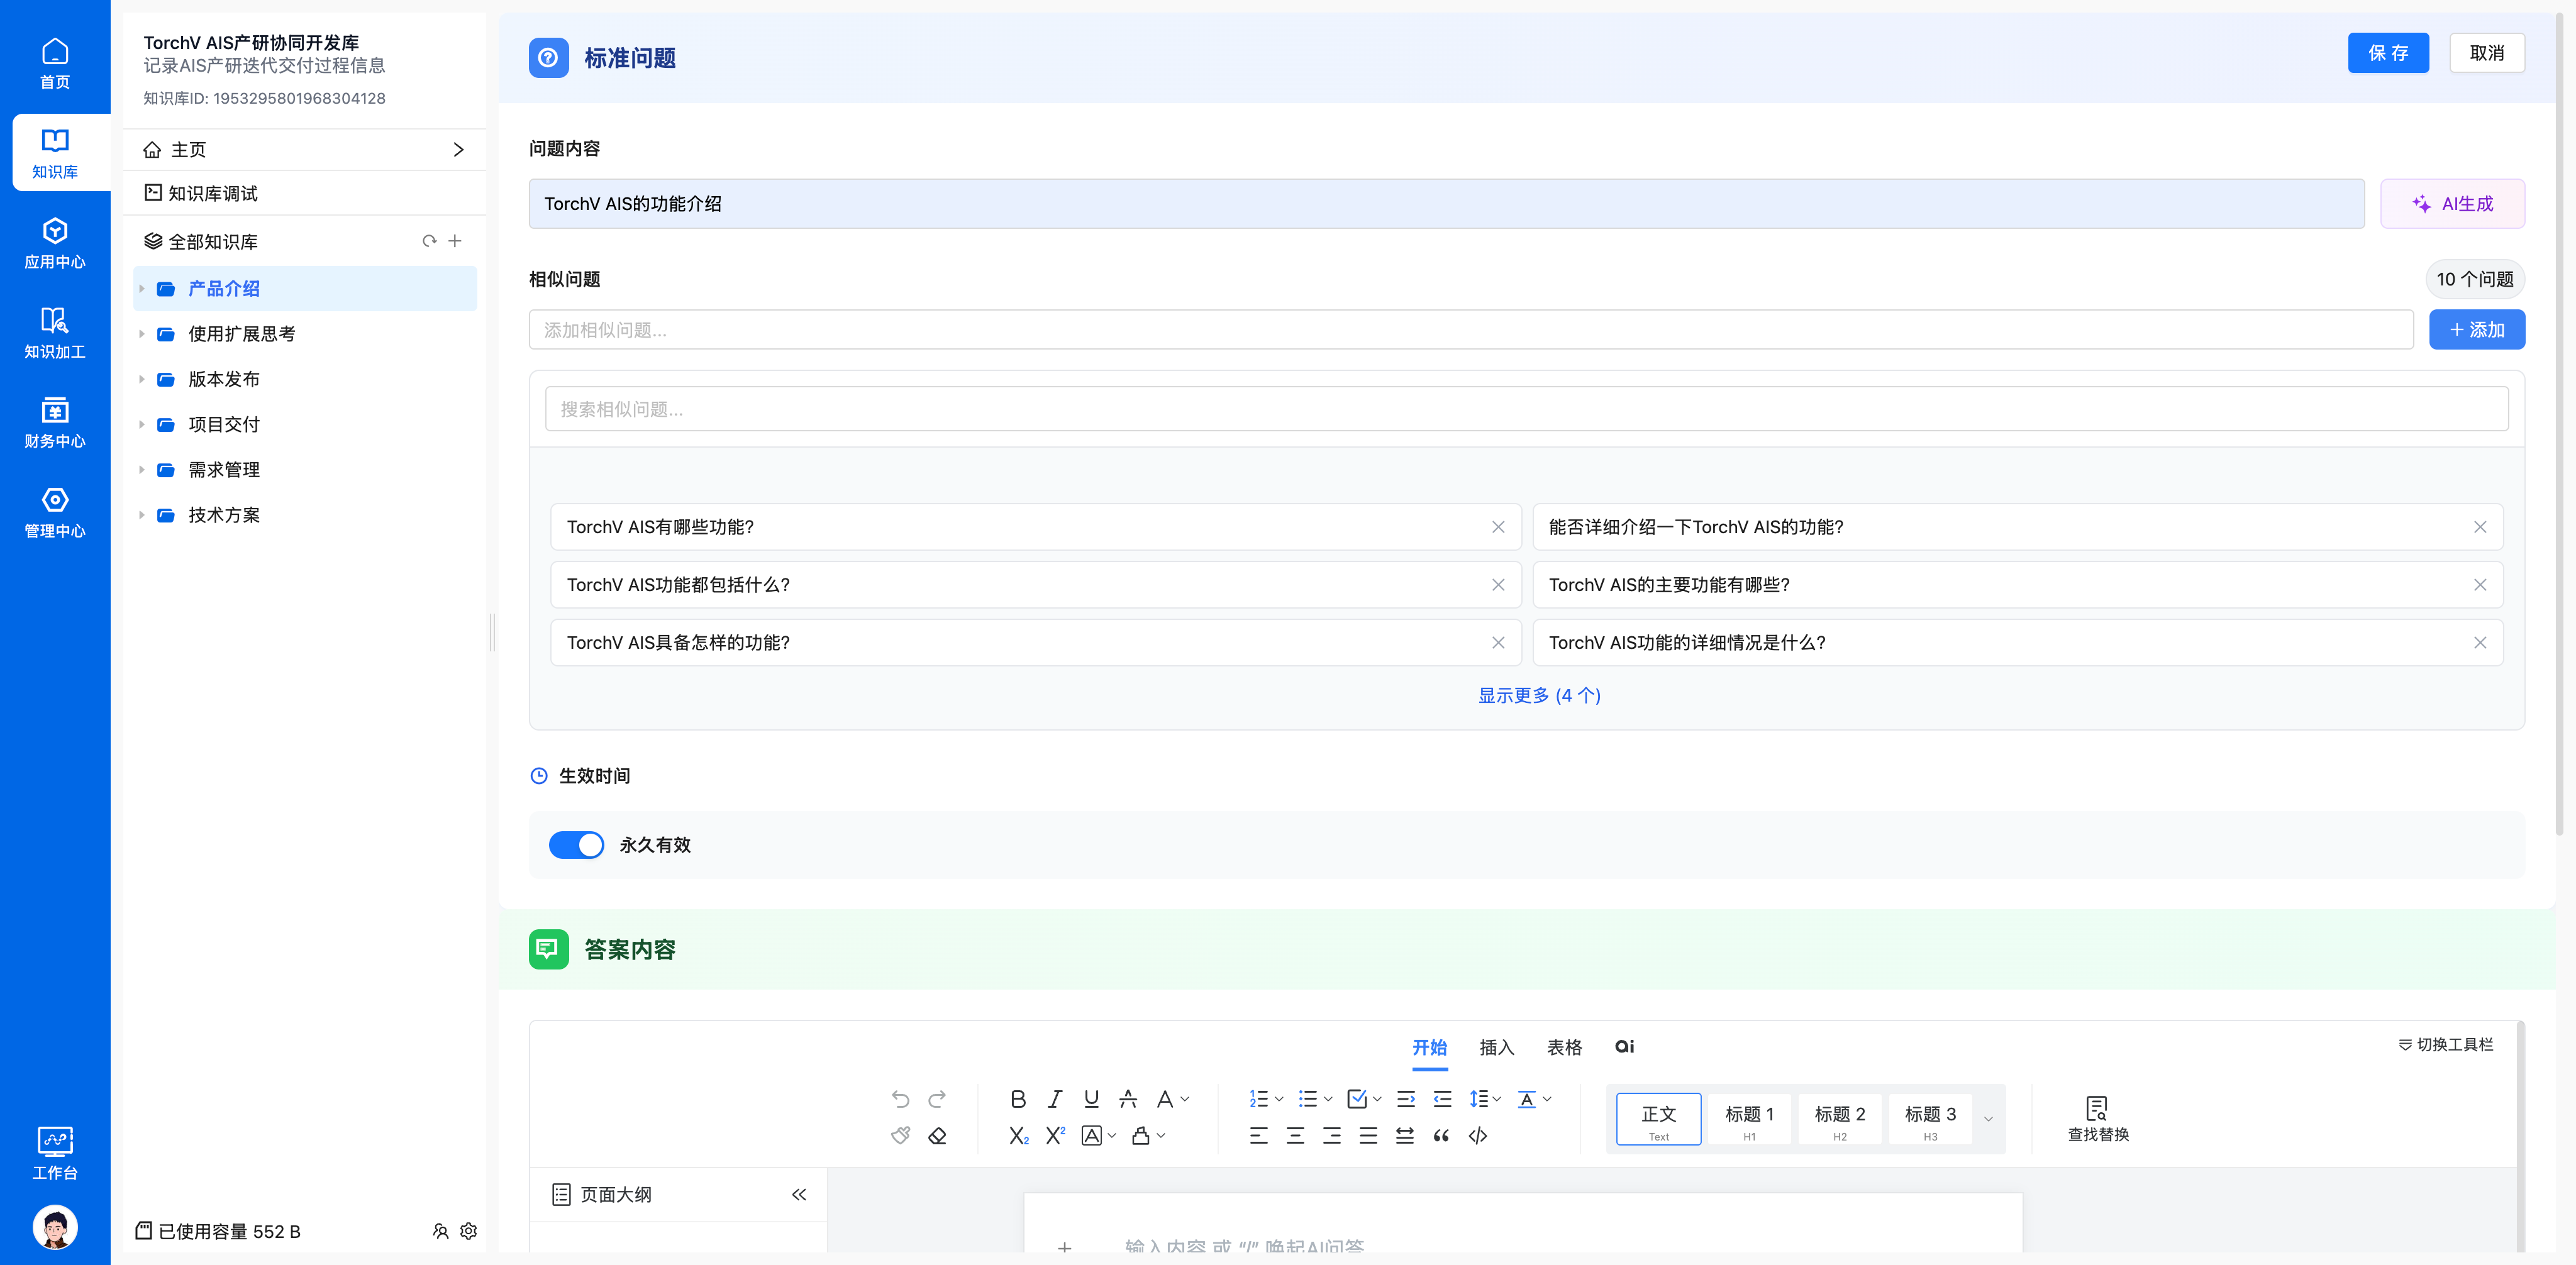The width and height of the screenshot is (2576, 1265).
Task: Collapse the 页面大纲 outline panel
Action: click(798, 1195)
